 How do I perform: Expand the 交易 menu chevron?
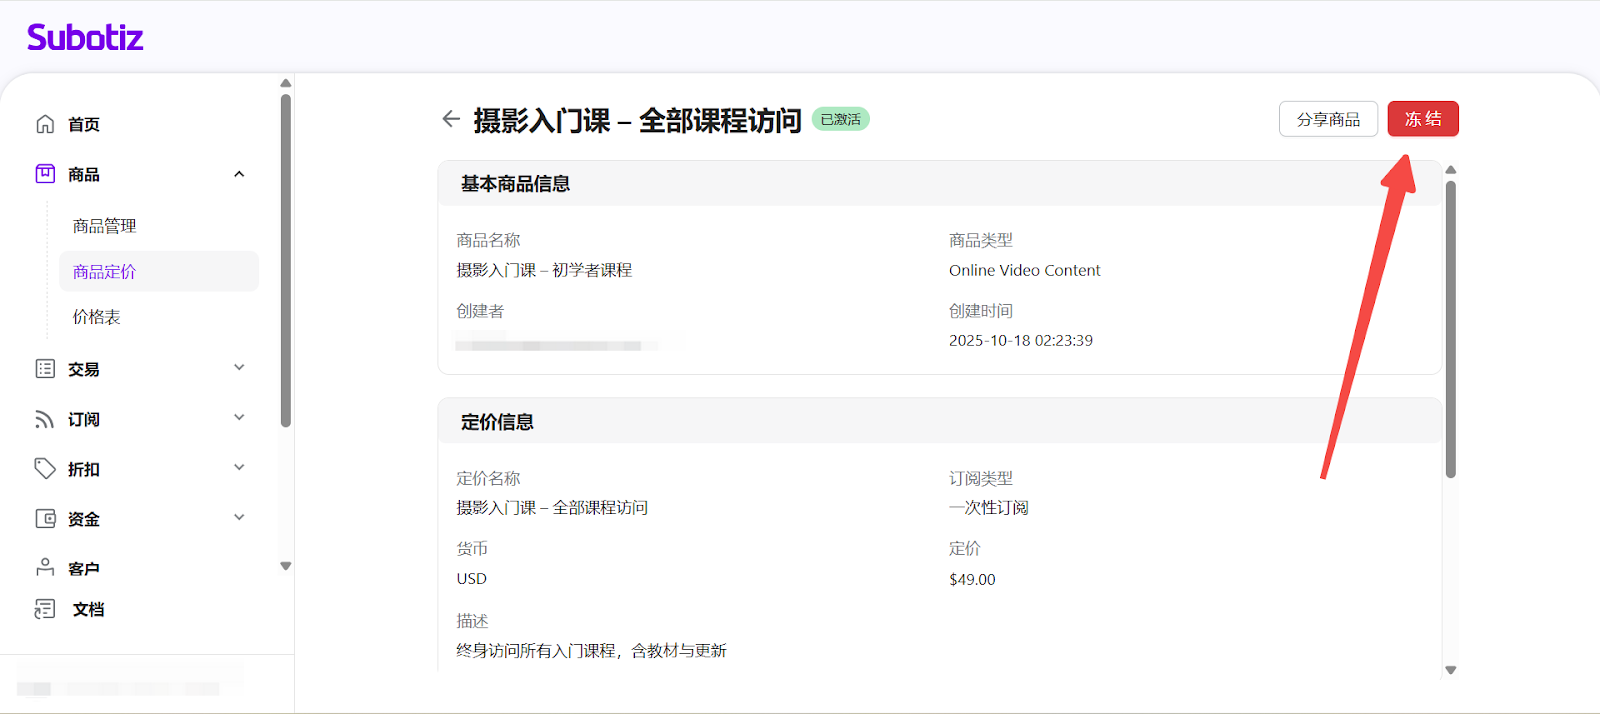239,368
